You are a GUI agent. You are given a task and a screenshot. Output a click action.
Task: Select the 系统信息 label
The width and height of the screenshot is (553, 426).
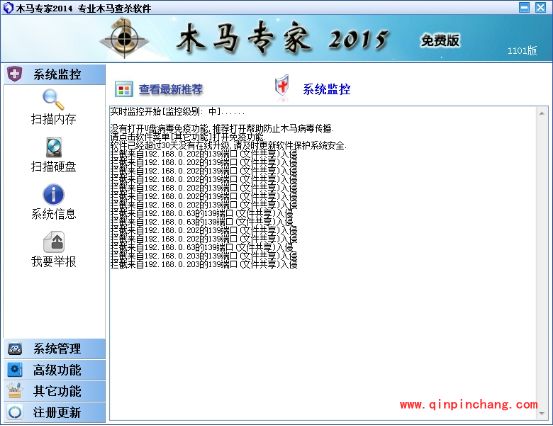pyautogui.click(x=53, y=214)
